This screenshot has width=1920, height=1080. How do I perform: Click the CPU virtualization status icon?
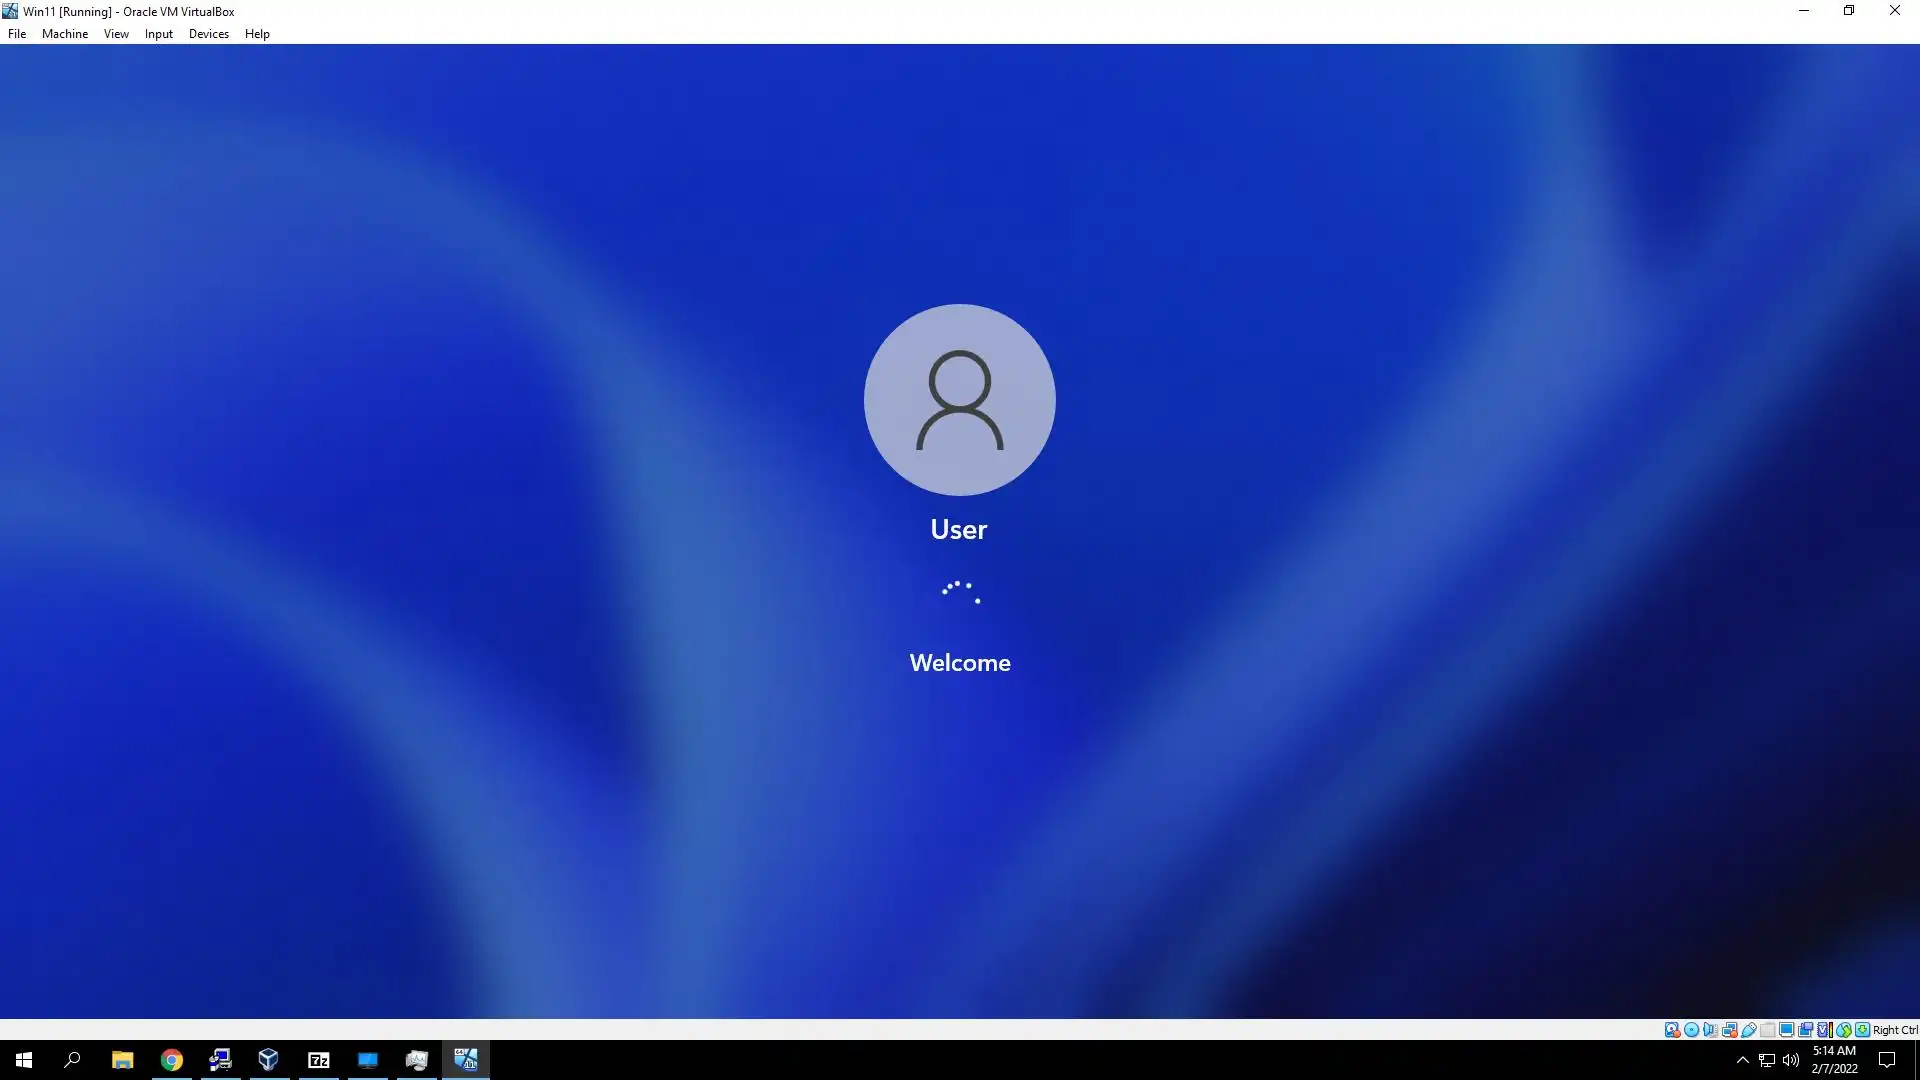(1824, 1030)
